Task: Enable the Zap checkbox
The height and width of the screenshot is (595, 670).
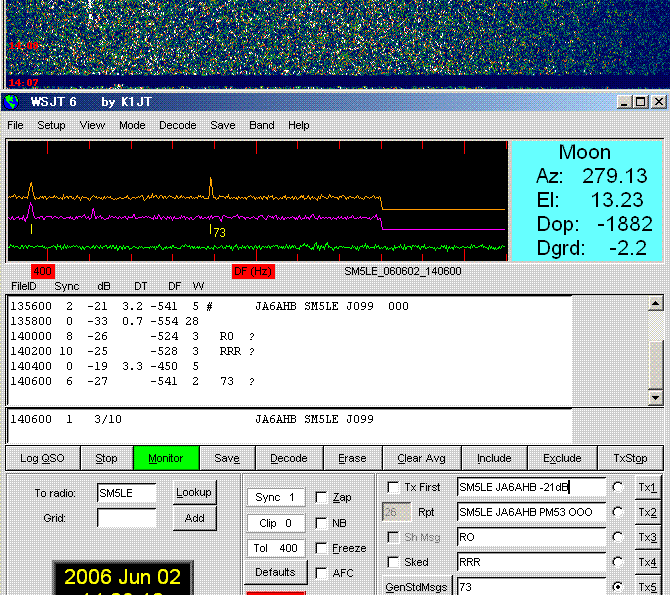Action: pyautogui.click(x=321, y=497)
